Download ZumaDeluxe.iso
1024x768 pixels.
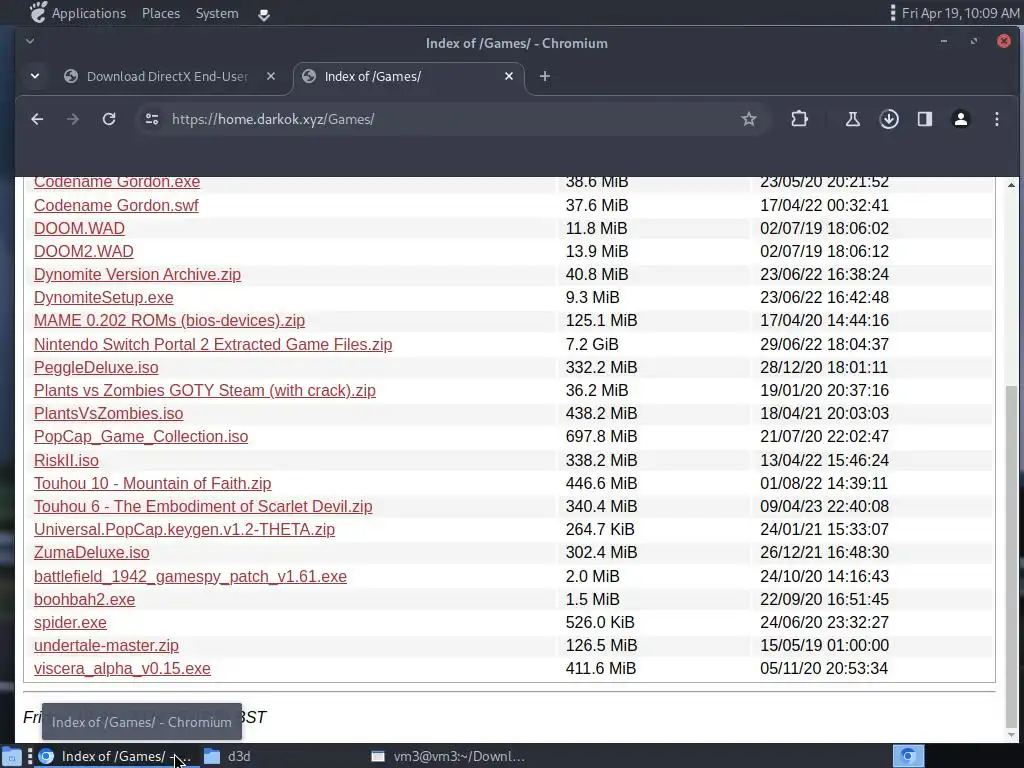point(91,552)
